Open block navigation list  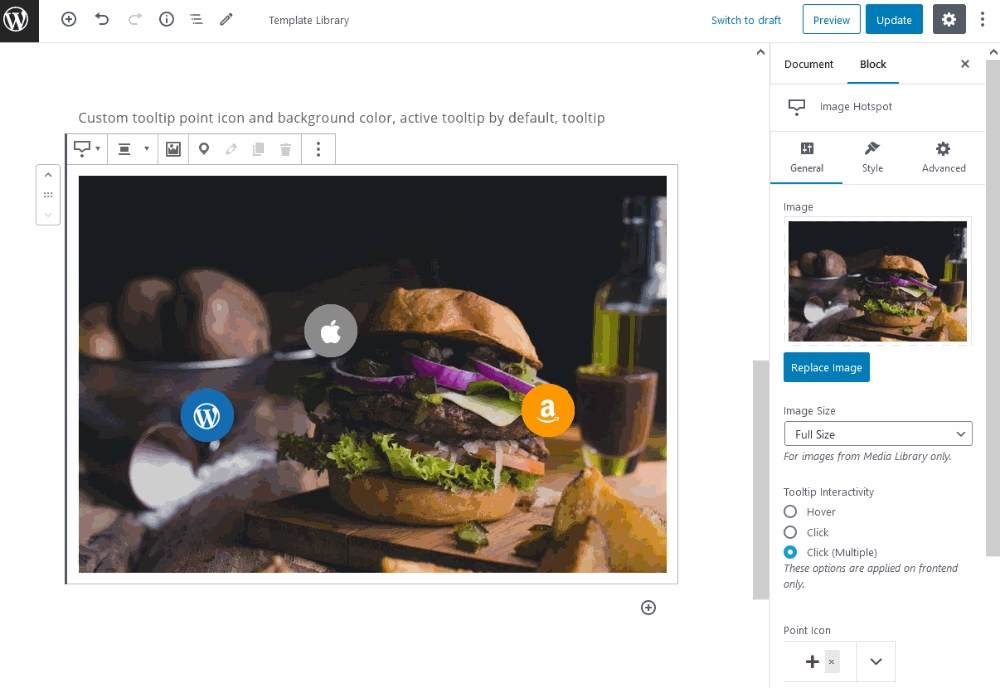pyautogui.click(x=196, y=20)
